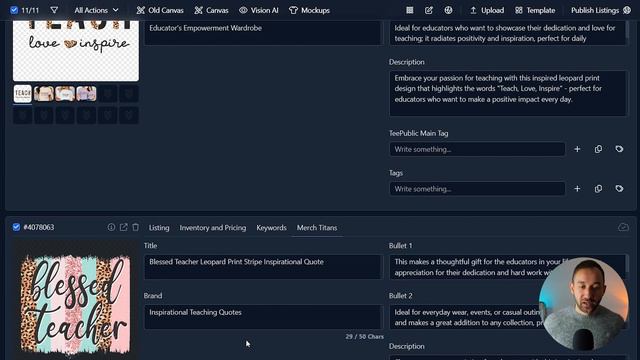640x360 pixels.
Task: Switch to the Listing tab
Action: click(x=159, y=228)
